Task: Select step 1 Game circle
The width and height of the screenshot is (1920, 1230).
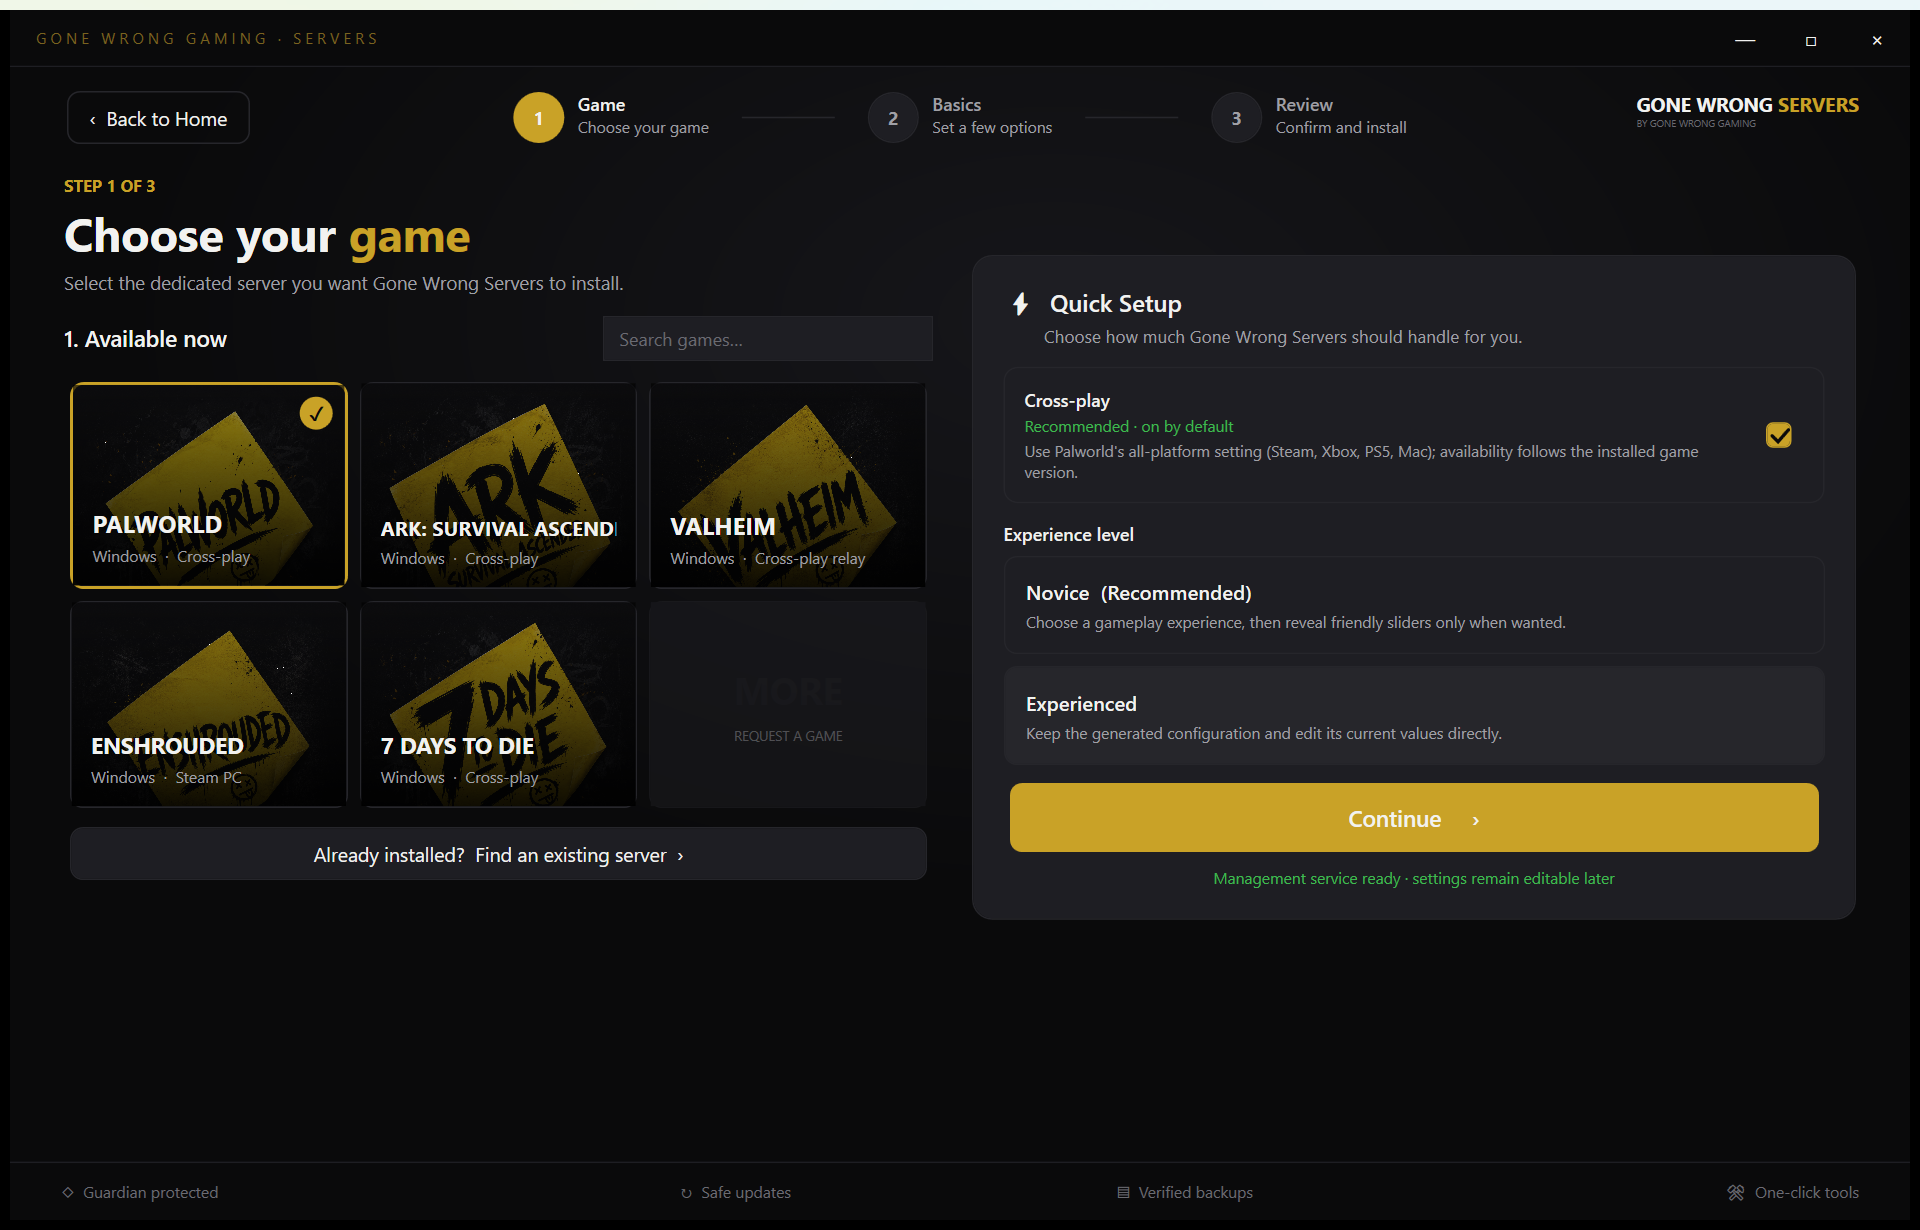Action: pyautogui.click(x=538, y=118)
